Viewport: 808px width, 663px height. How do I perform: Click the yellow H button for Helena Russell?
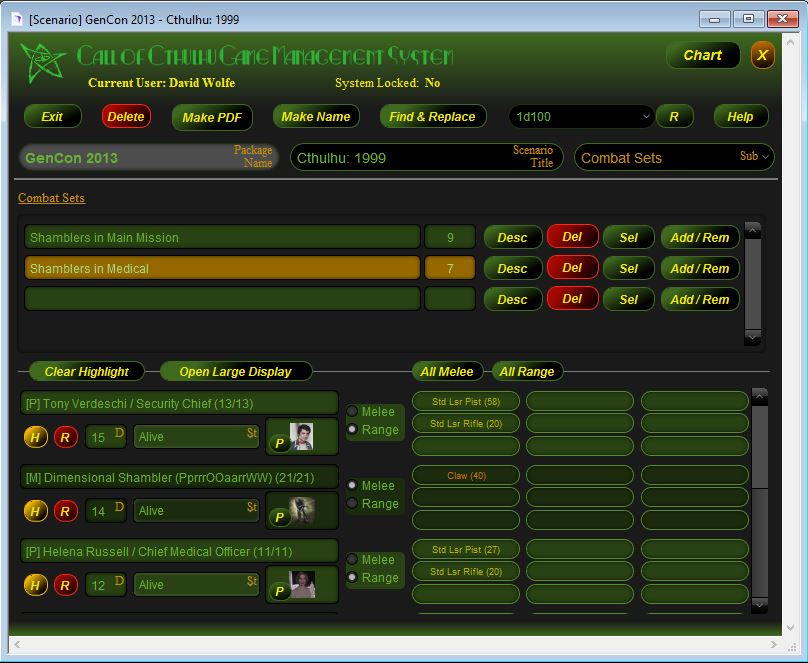pyautogui.click(x=36, y=585)
